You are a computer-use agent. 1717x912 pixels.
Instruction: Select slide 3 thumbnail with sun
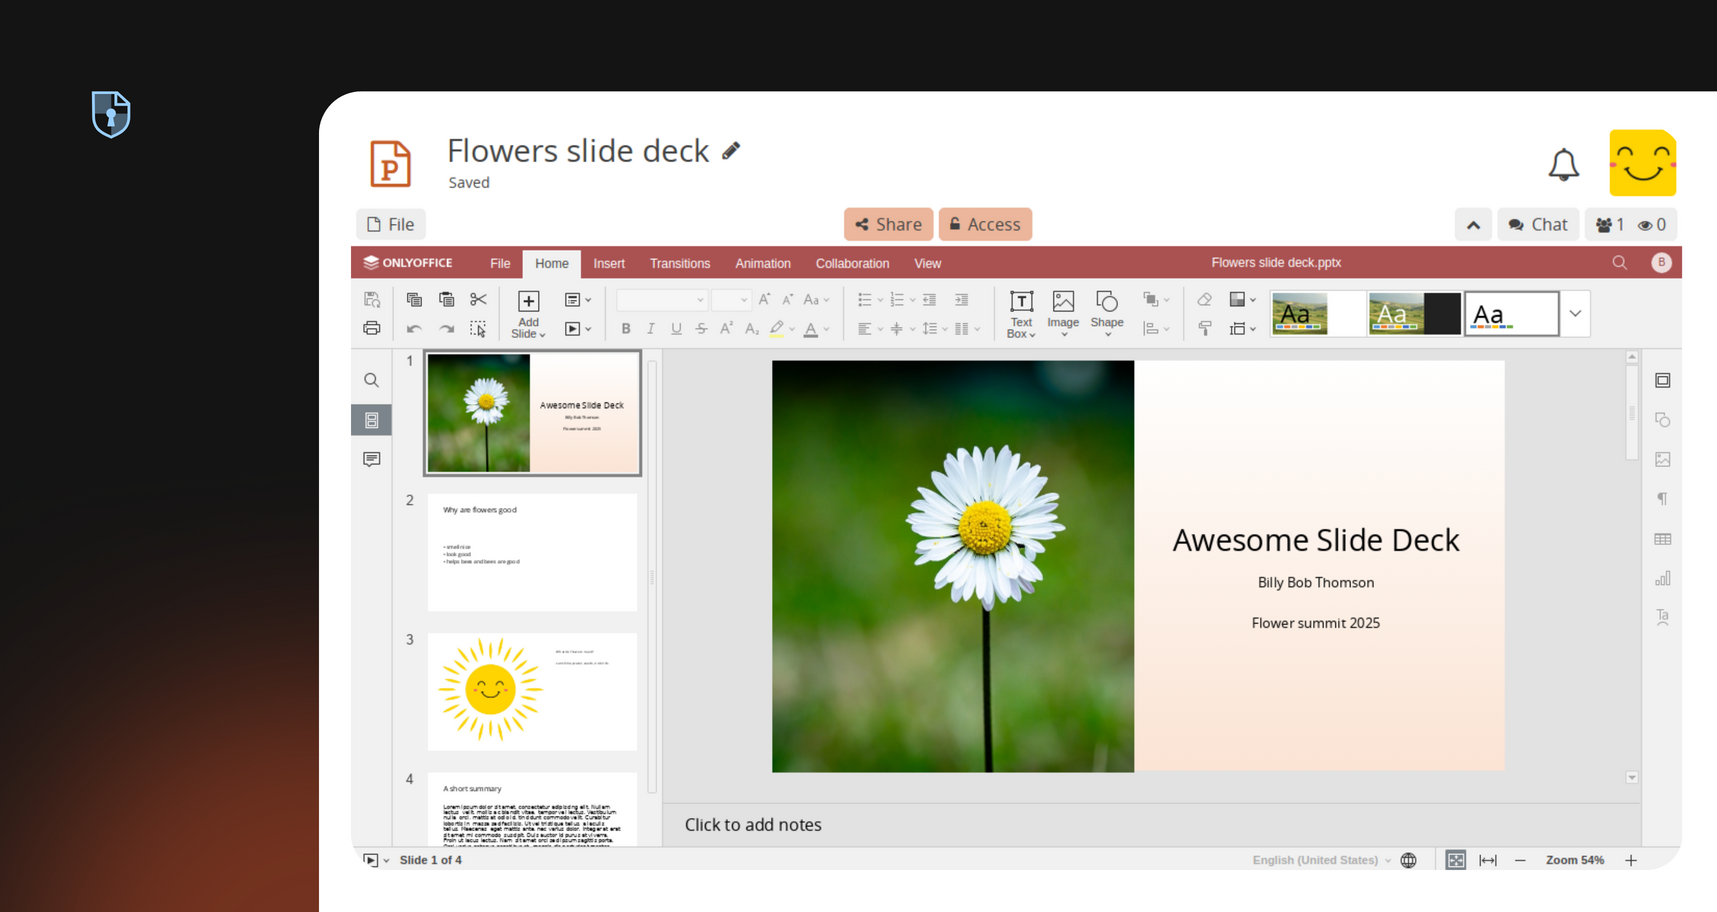tap(532, 691)
